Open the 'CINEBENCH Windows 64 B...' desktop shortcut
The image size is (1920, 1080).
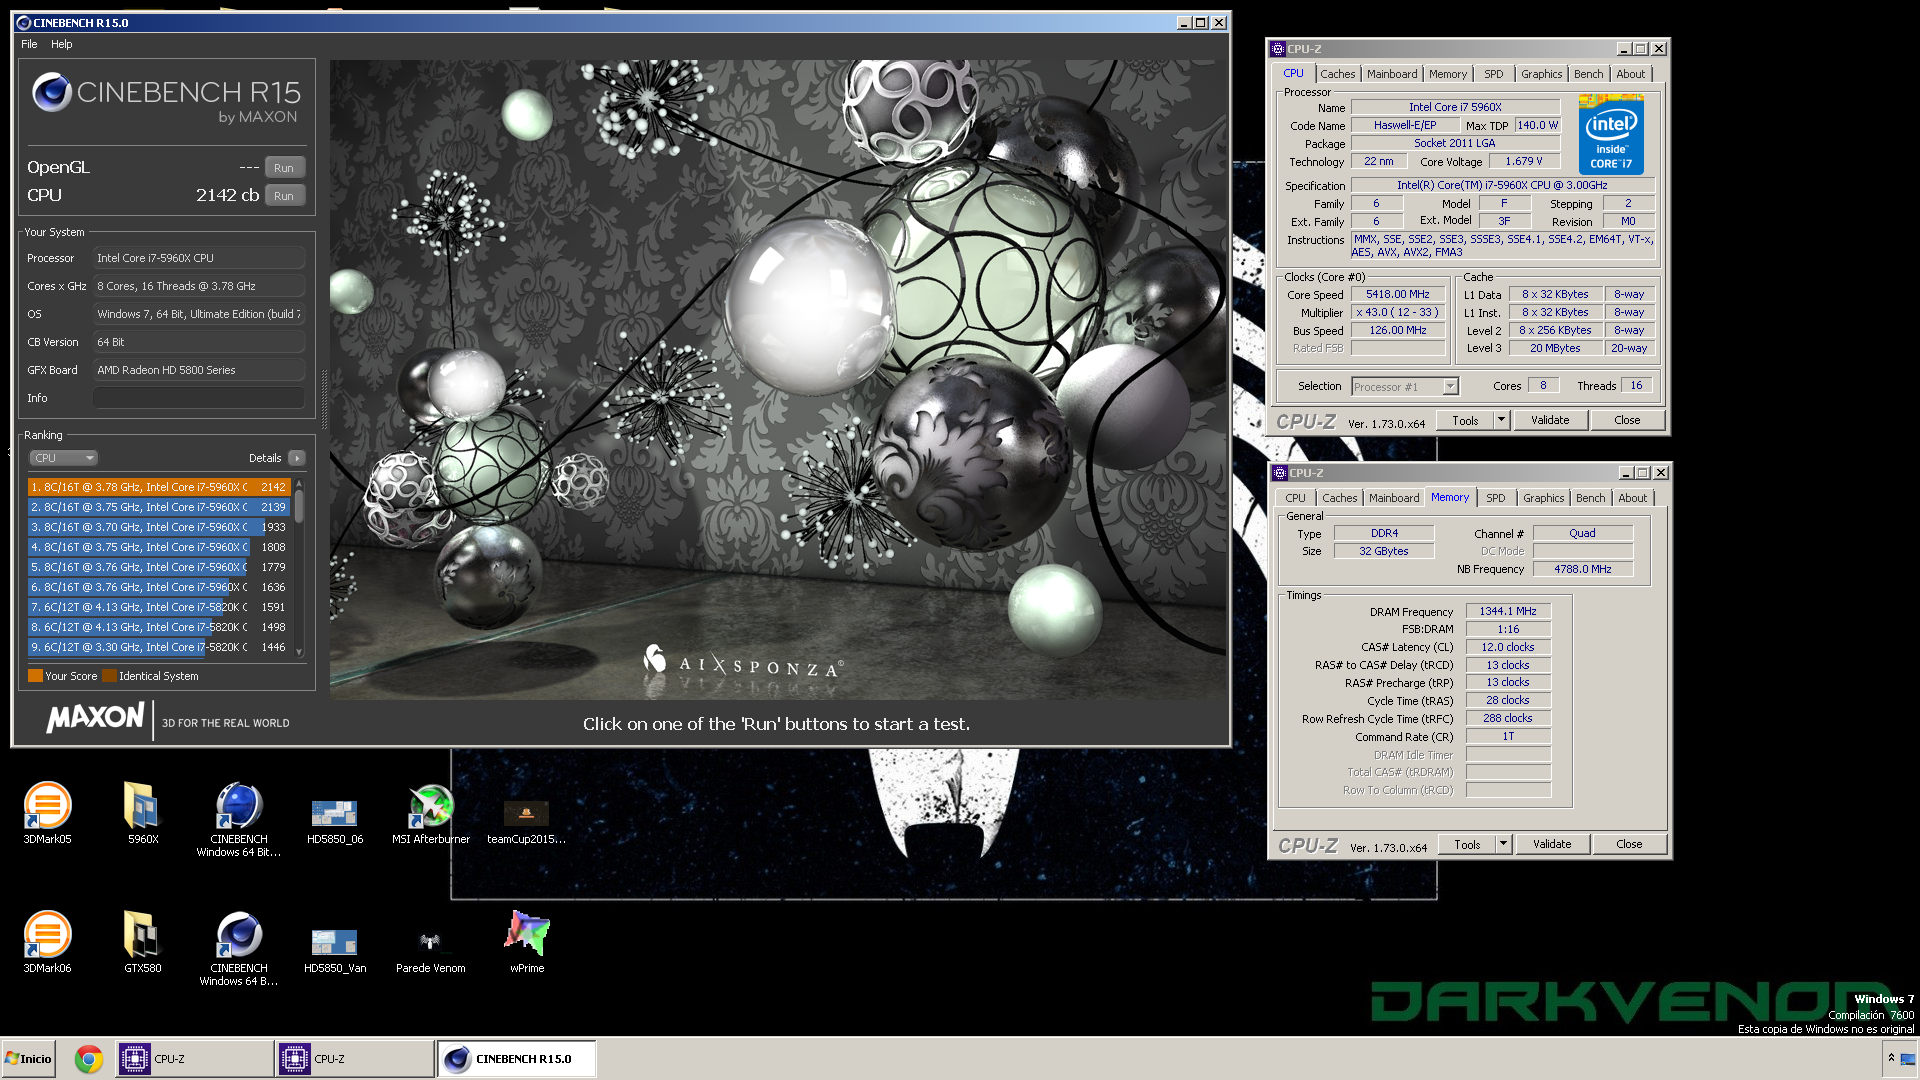click(x=239, y=948)
